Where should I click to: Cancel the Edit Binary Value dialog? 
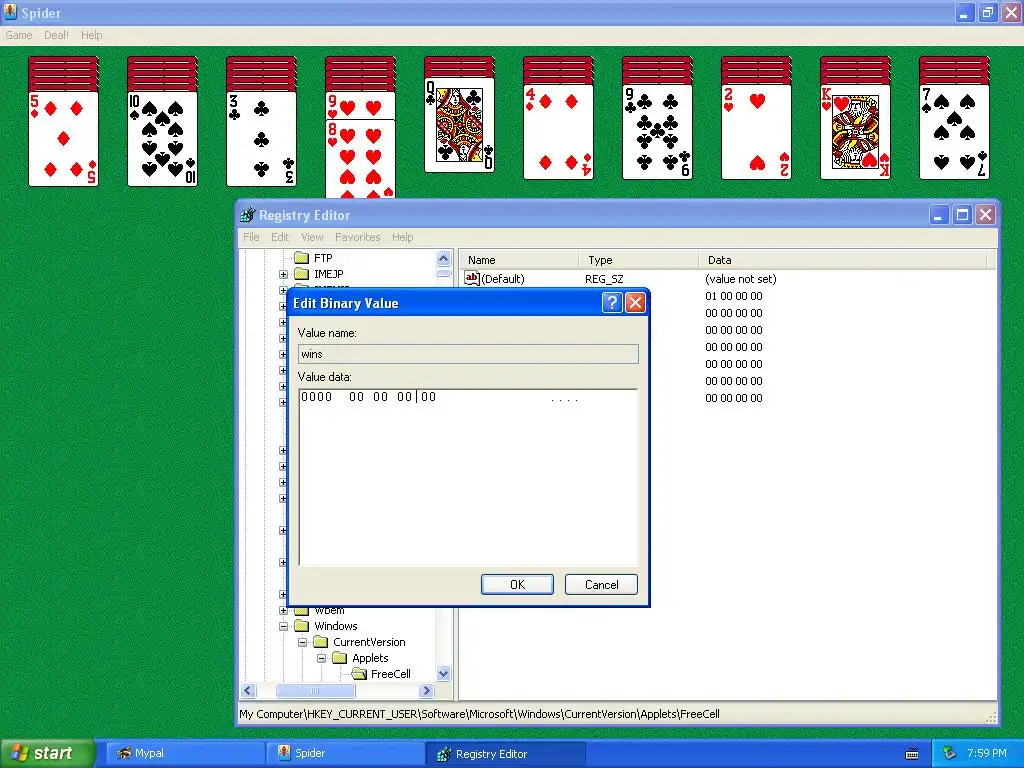(601, 584)
